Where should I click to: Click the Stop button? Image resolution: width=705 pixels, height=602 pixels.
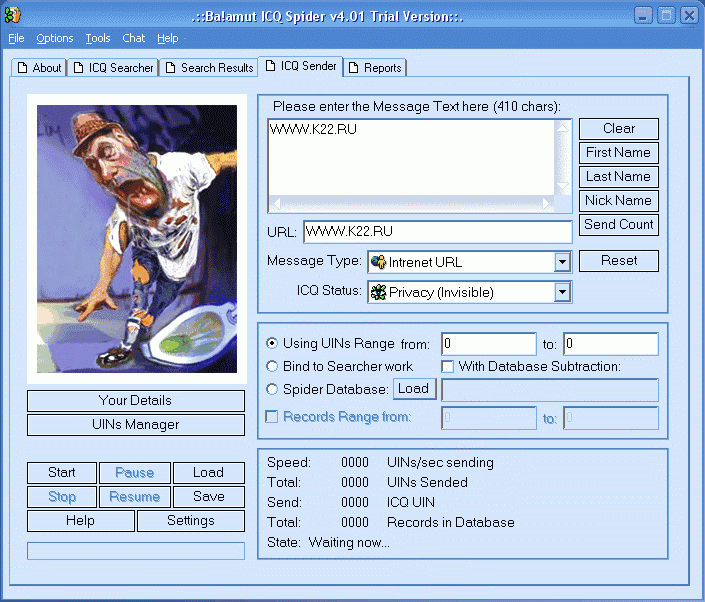62,497
